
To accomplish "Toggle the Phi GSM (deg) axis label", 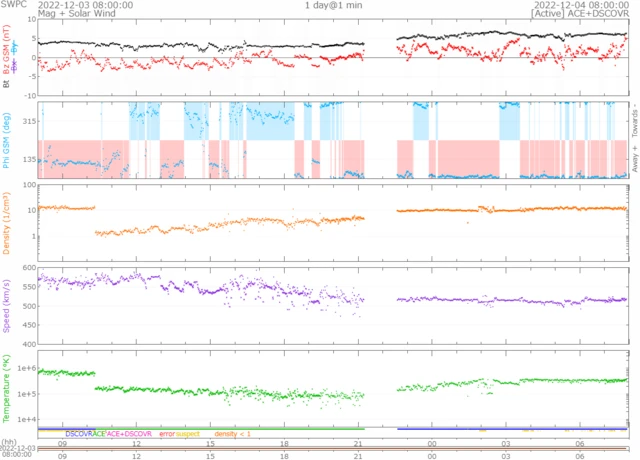I will [x=7, y=141].
